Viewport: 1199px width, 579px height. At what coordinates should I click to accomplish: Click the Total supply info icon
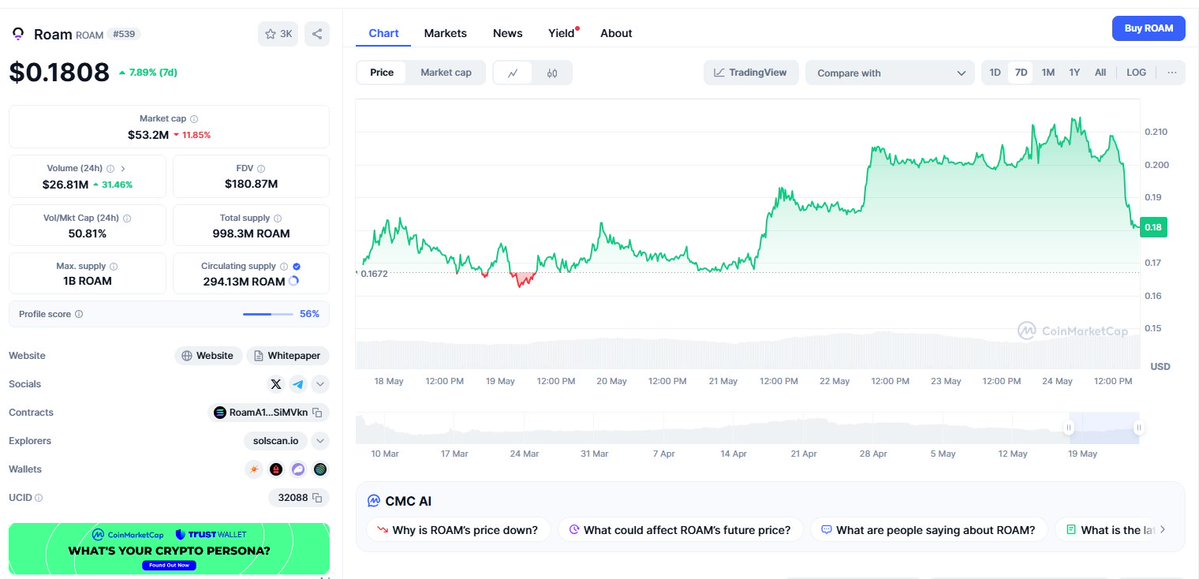278,218
